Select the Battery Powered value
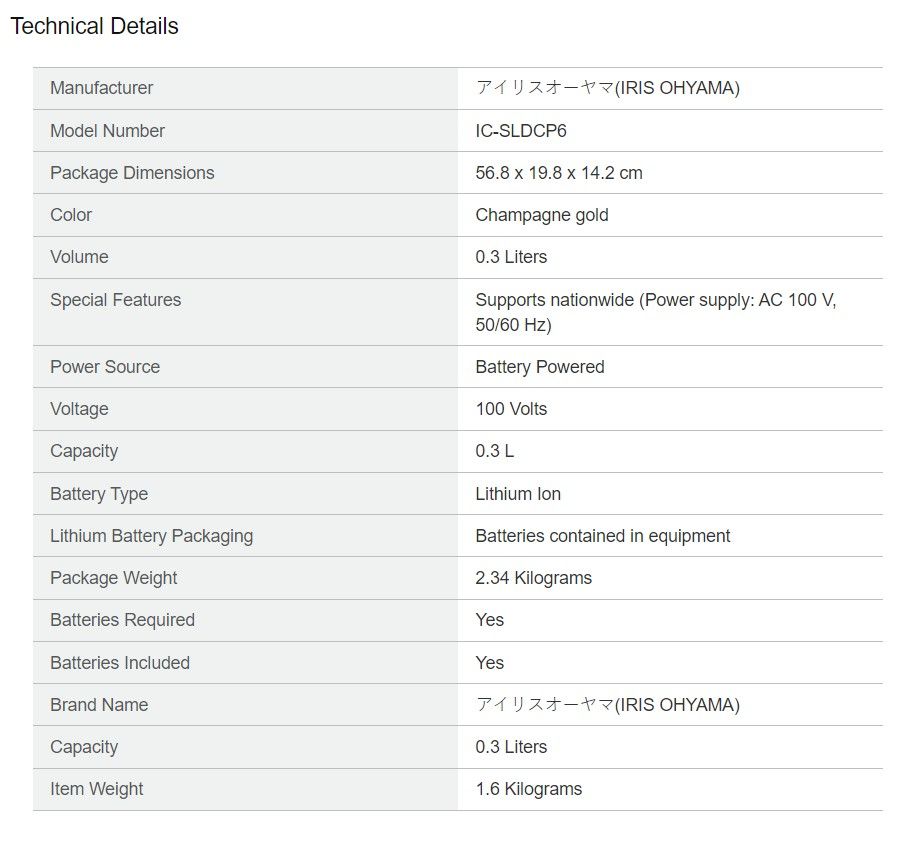The height and width of the screenshot is (841, 902). (x=539, y=367)
